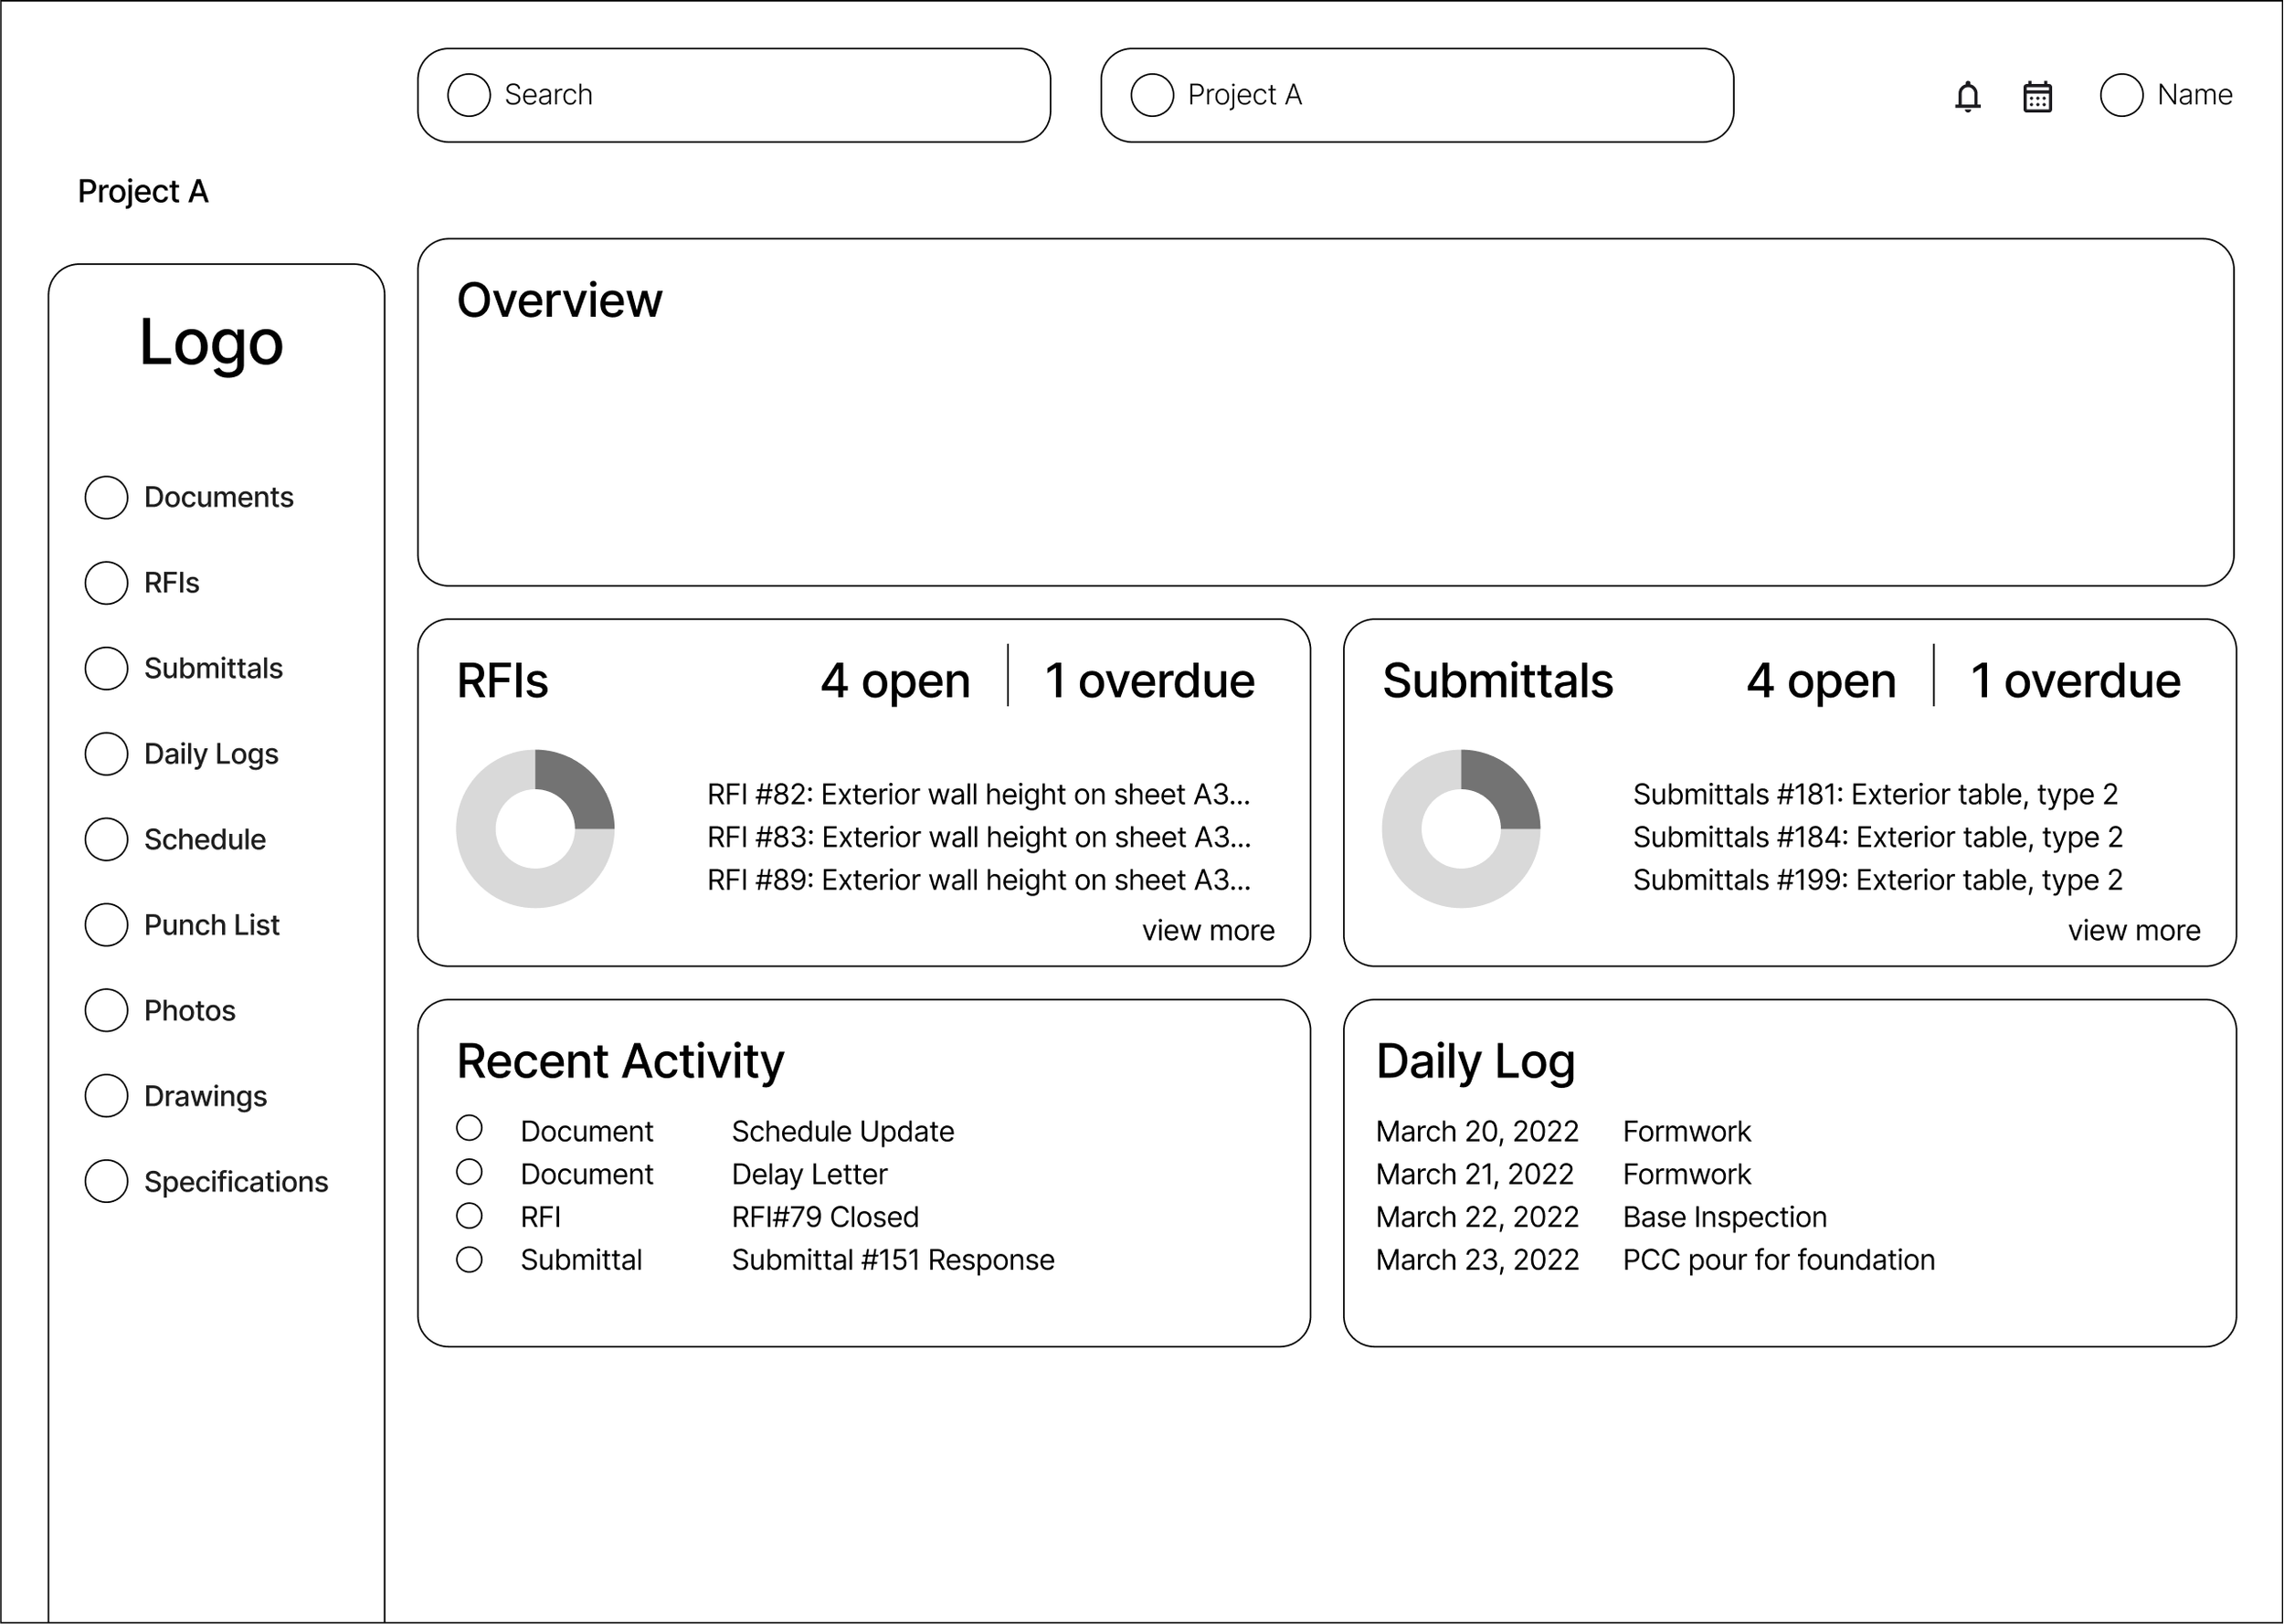The height and width of the screenshot is (1624, 2284).
Task: Select the RFI#79 Closed activity radio circle
Action: (469, 1215)
